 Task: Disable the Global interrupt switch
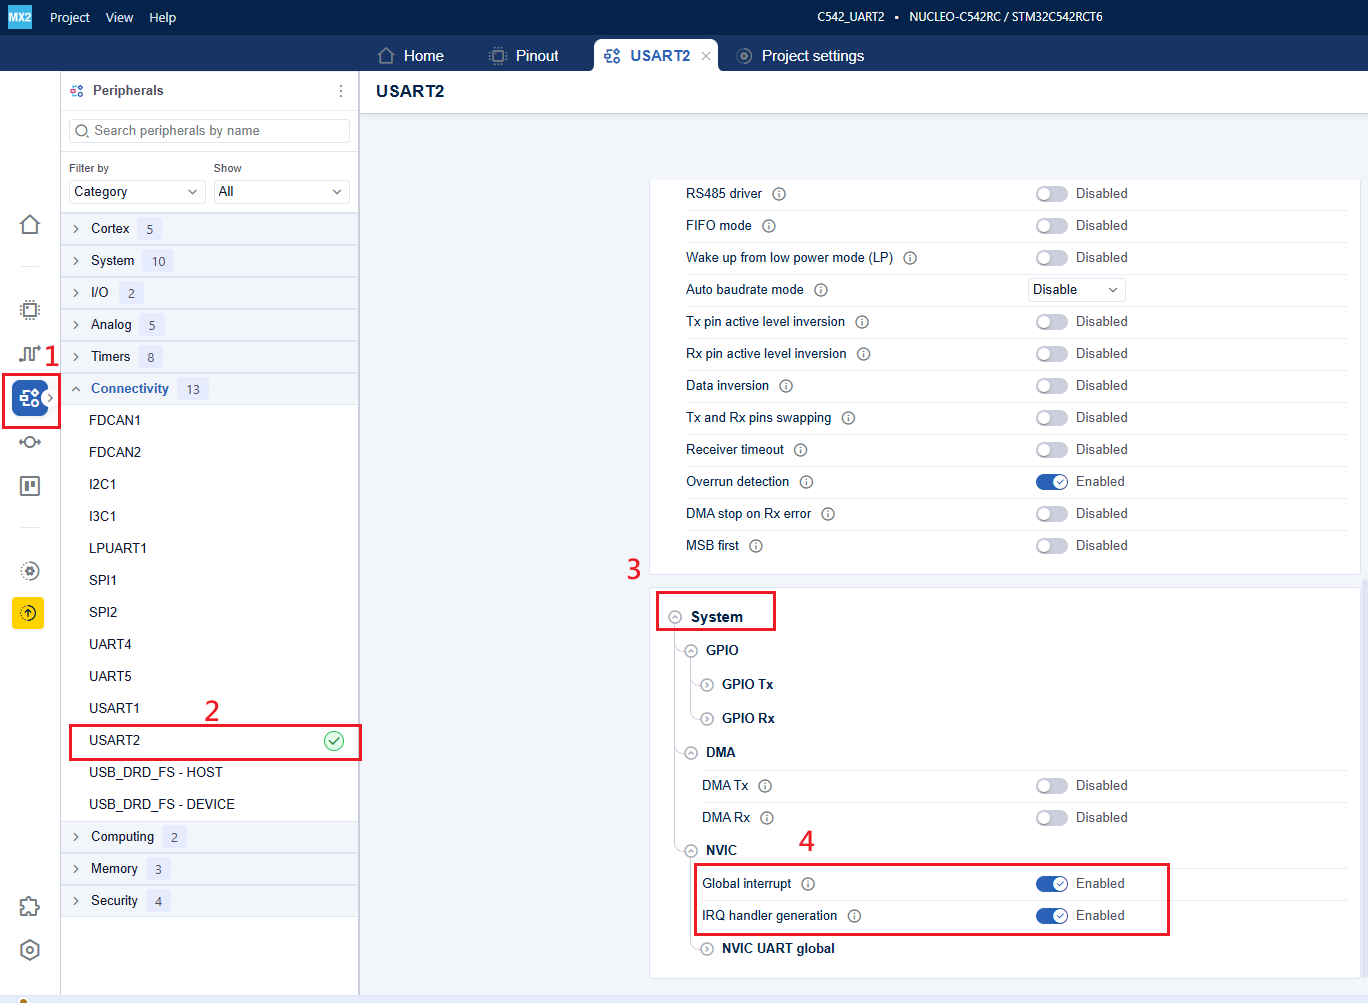tap(1052, 884)
